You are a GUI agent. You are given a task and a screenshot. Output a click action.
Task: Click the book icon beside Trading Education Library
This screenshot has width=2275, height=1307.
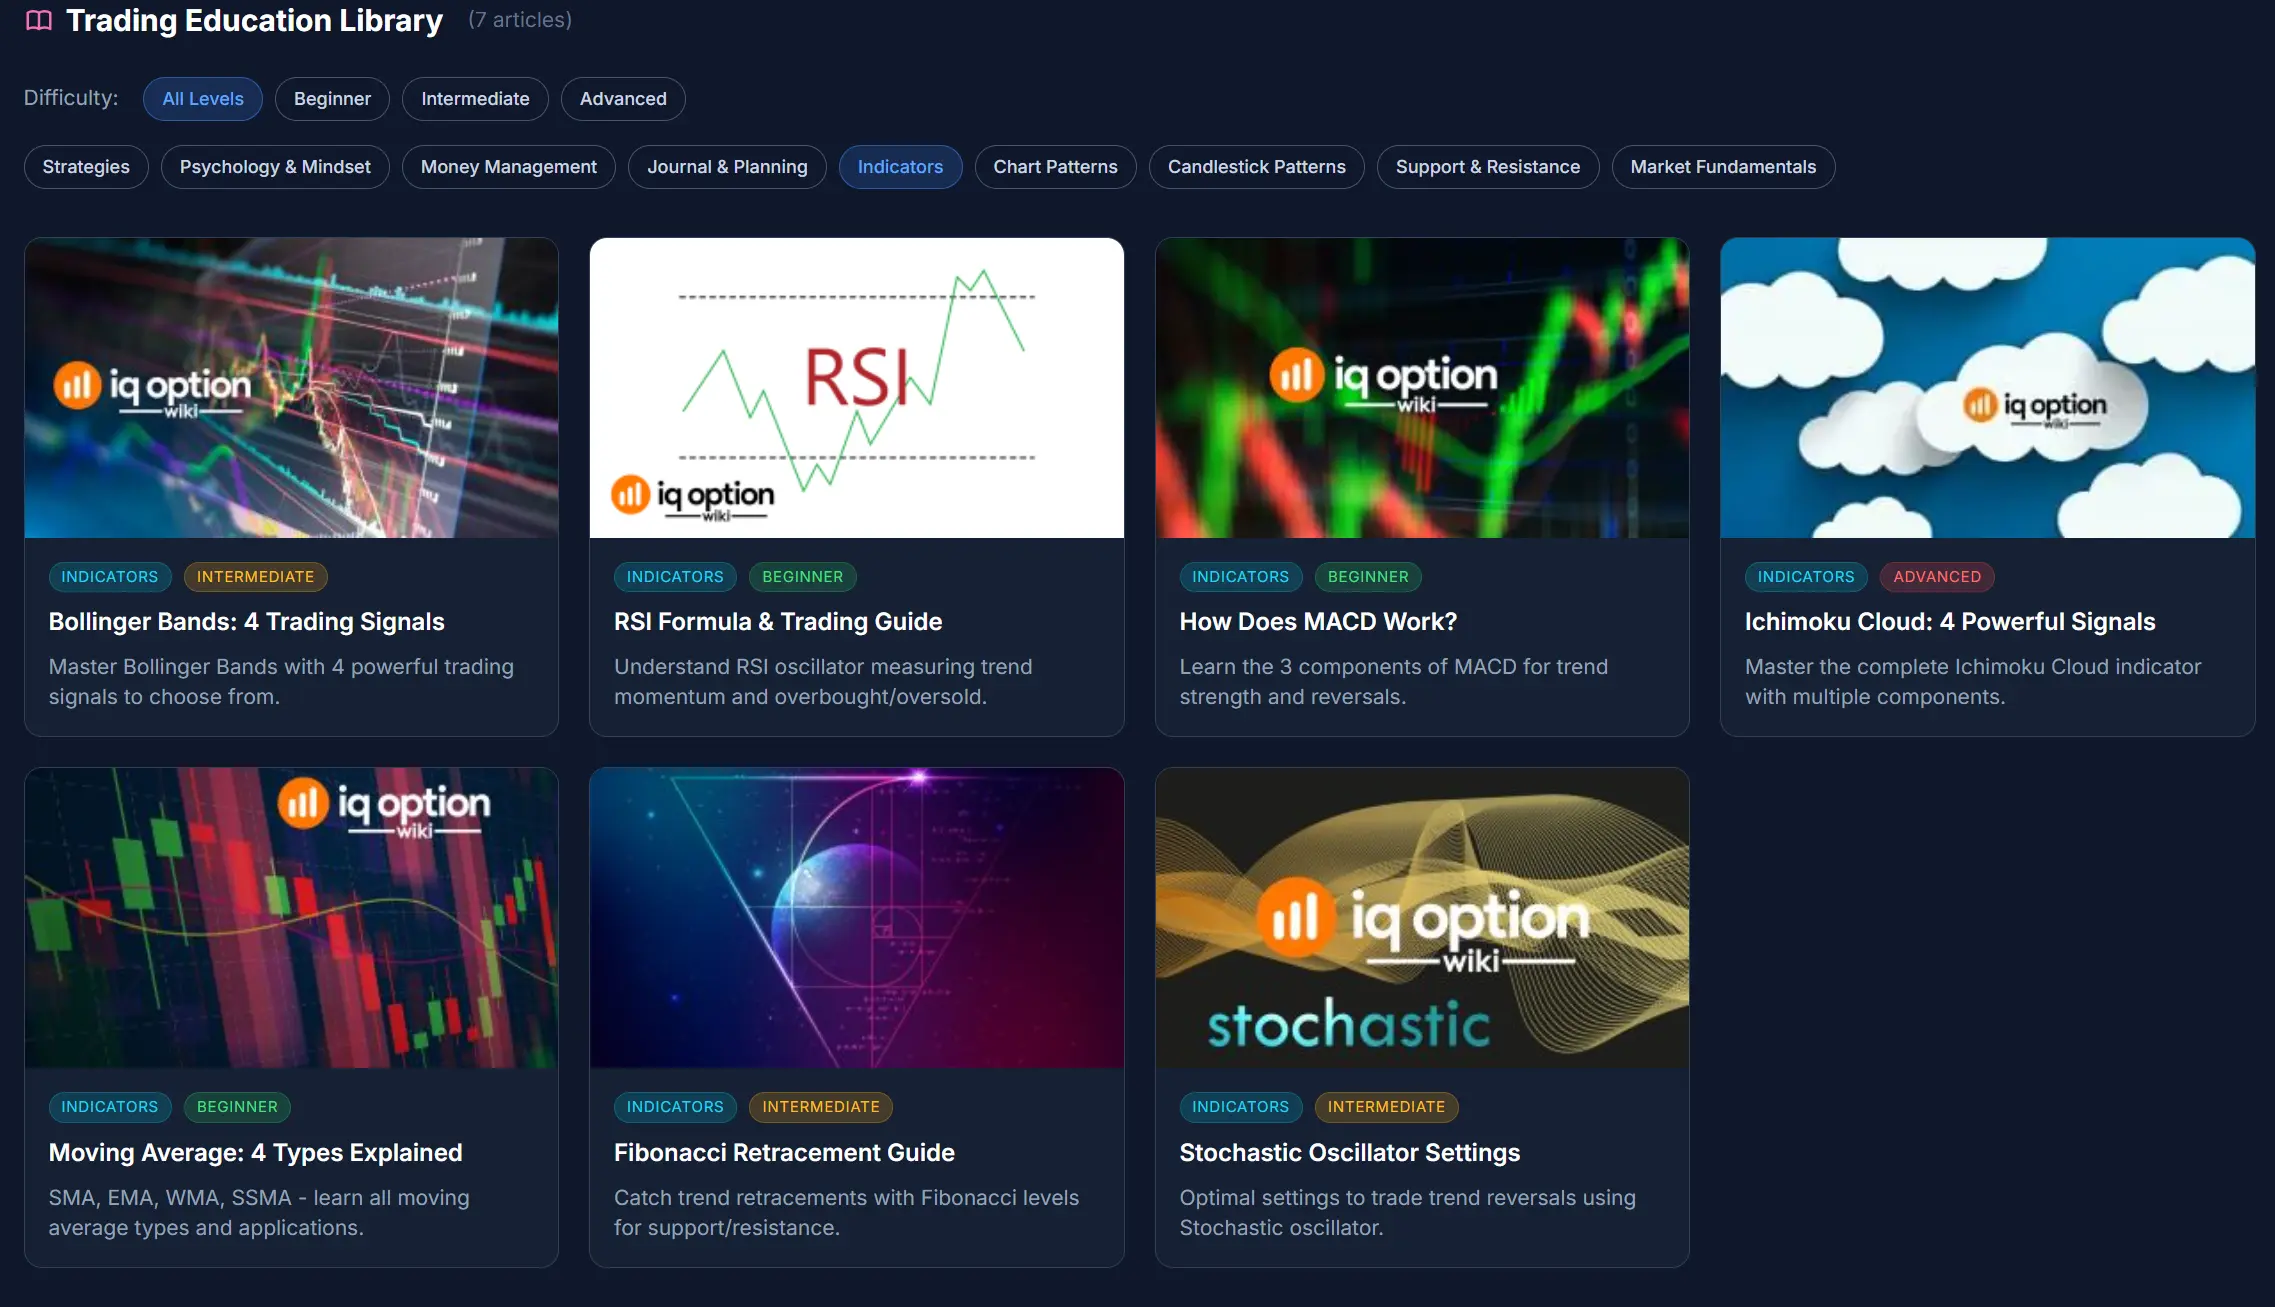39,21
